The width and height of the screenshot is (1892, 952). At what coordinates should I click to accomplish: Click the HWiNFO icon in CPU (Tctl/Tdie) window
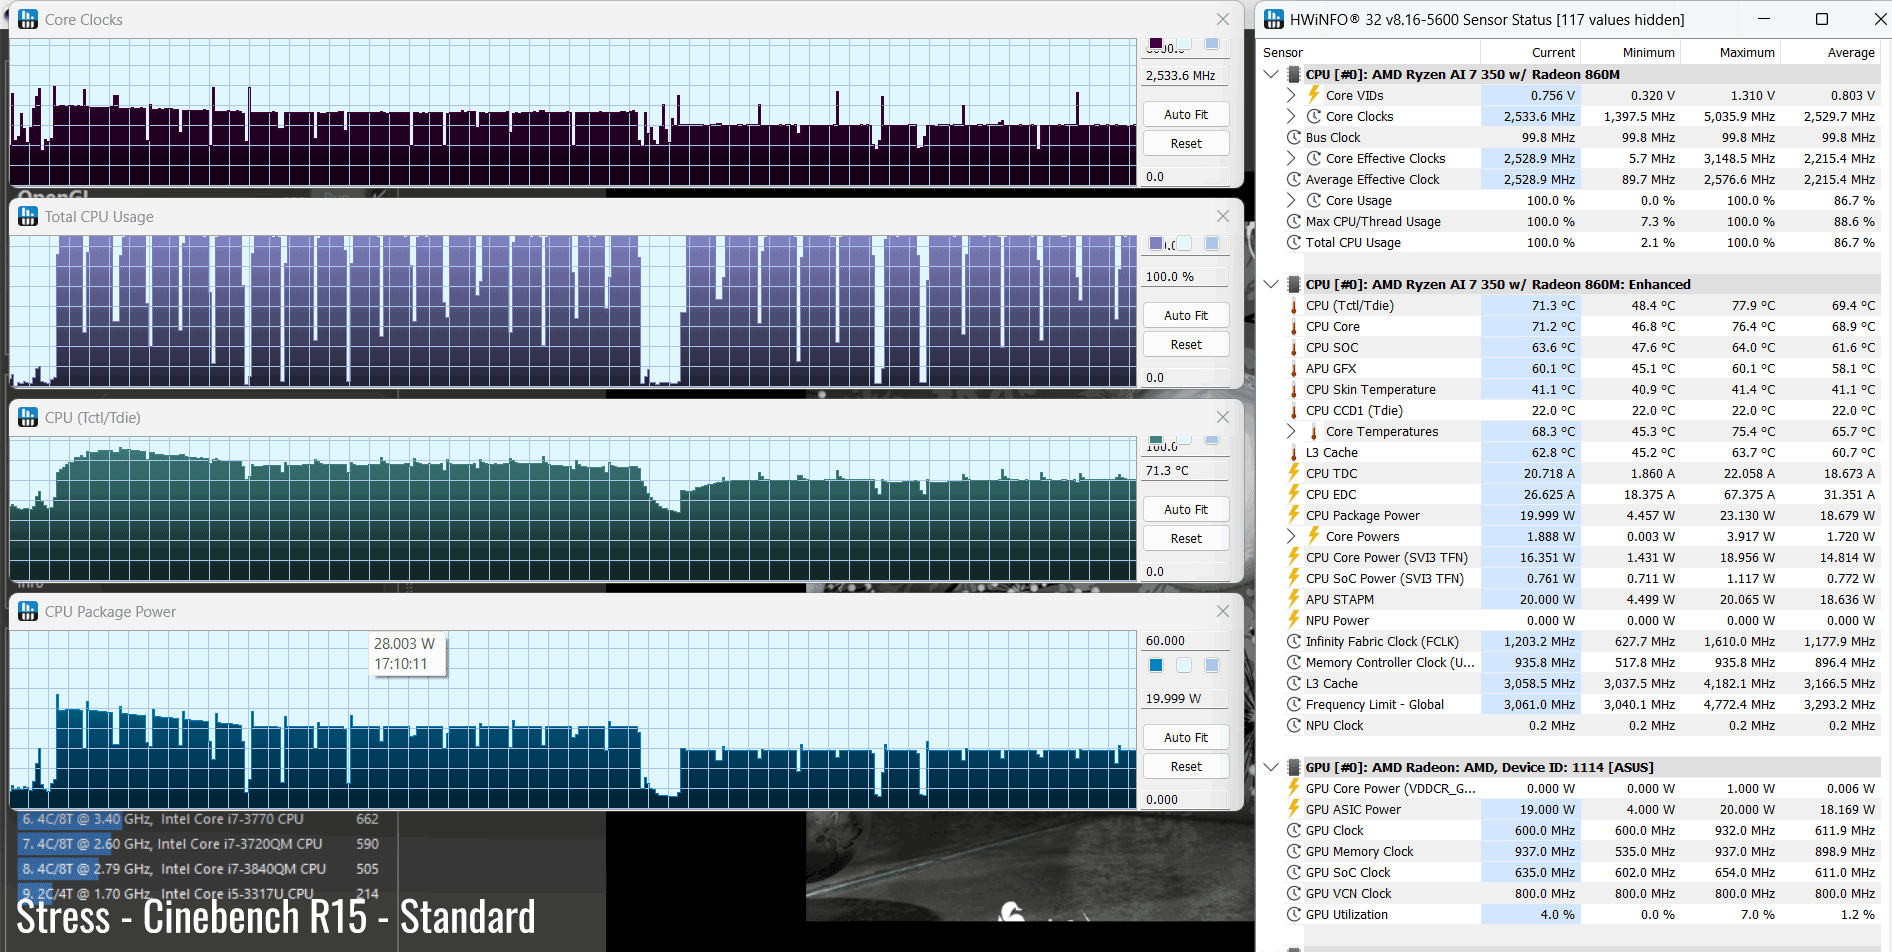(28, 417)
